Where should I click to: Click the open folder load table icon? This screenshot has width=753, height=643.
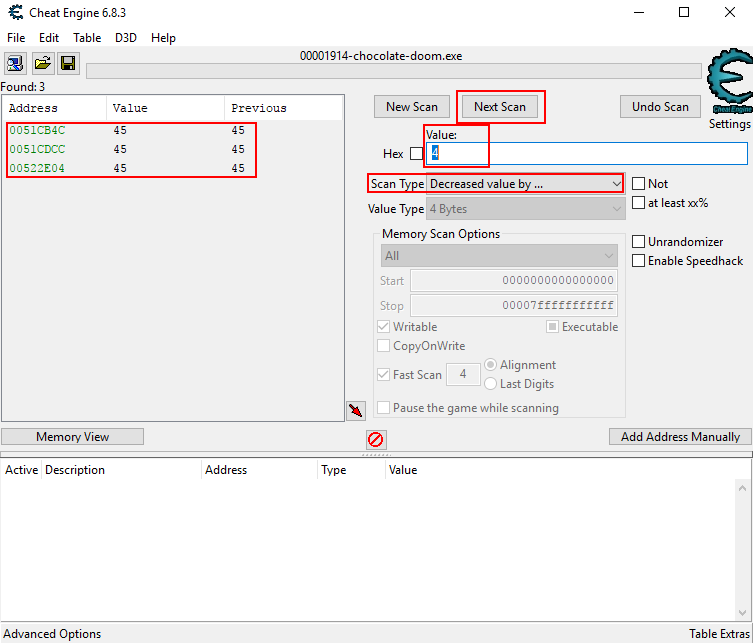click(x=42, y=64)
